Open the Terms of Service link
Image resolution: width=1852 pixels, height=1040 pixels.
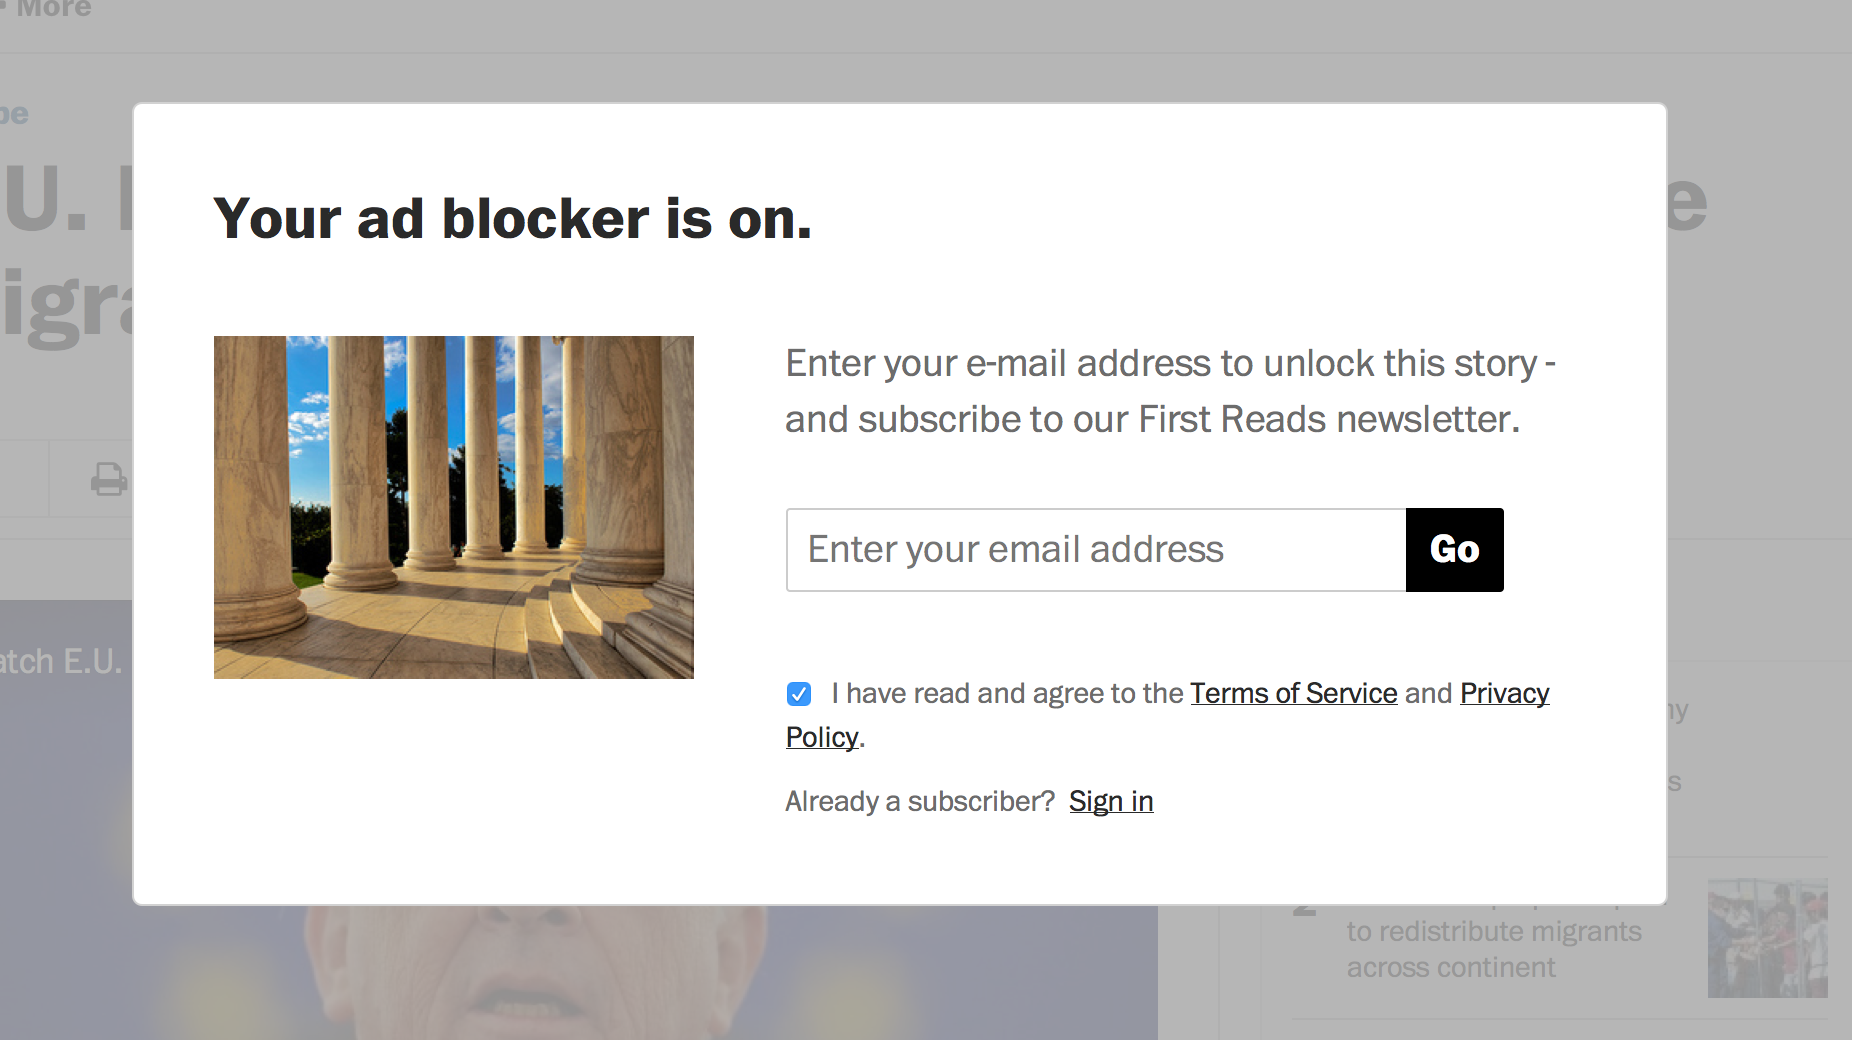pos(1293,693)
